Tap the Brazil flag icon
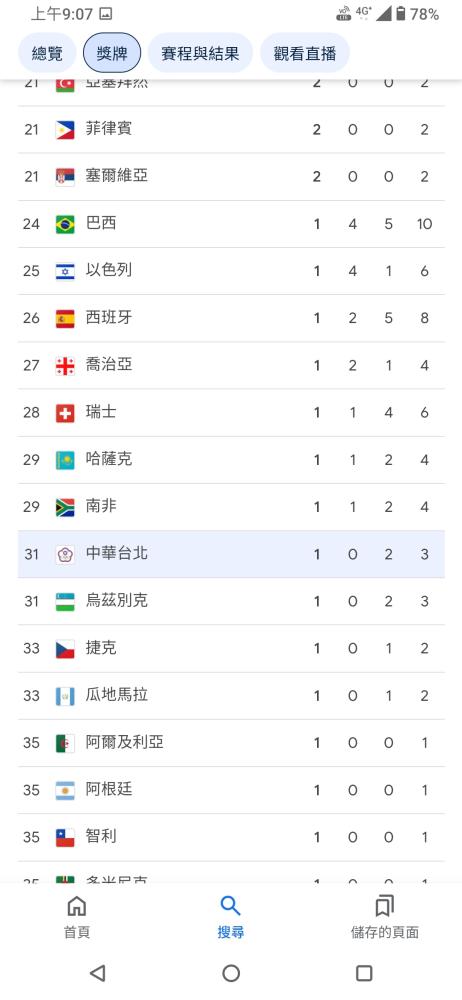This screenshot has width=462, height=1000. tap(65, 224)
